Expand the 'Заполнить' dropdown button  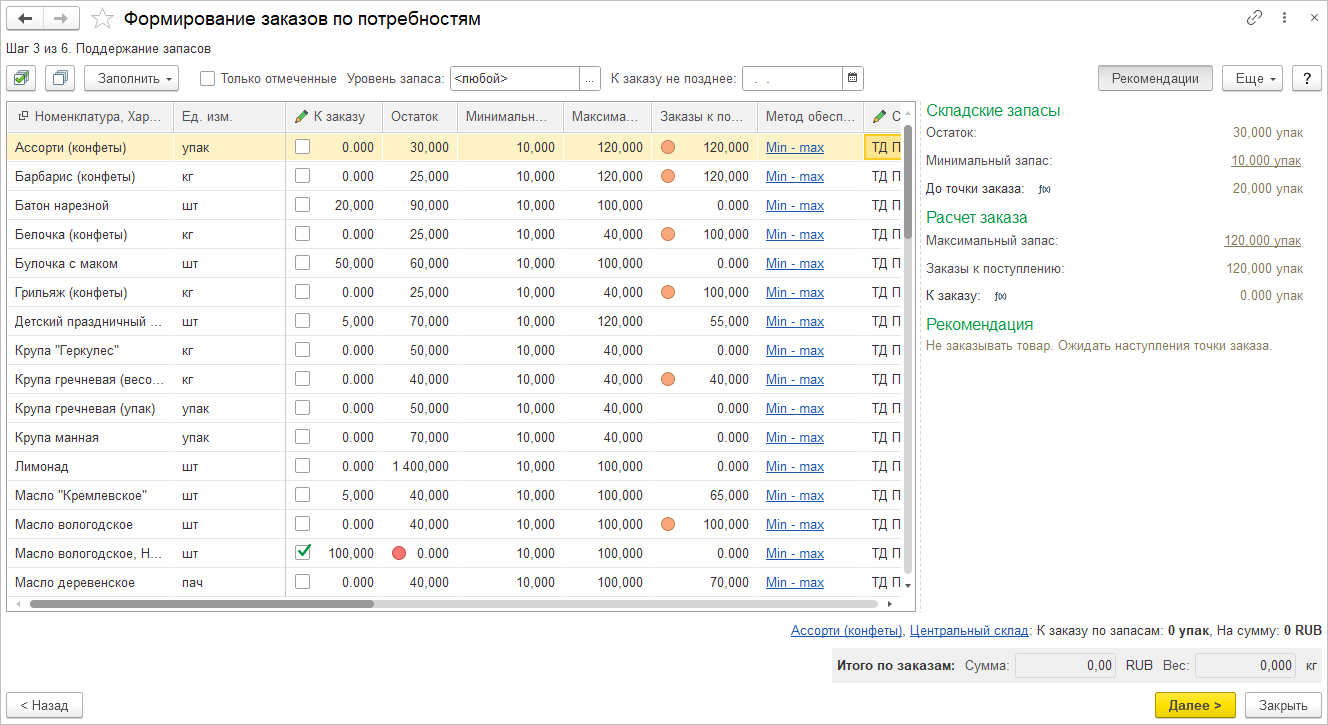pos(131,78)
